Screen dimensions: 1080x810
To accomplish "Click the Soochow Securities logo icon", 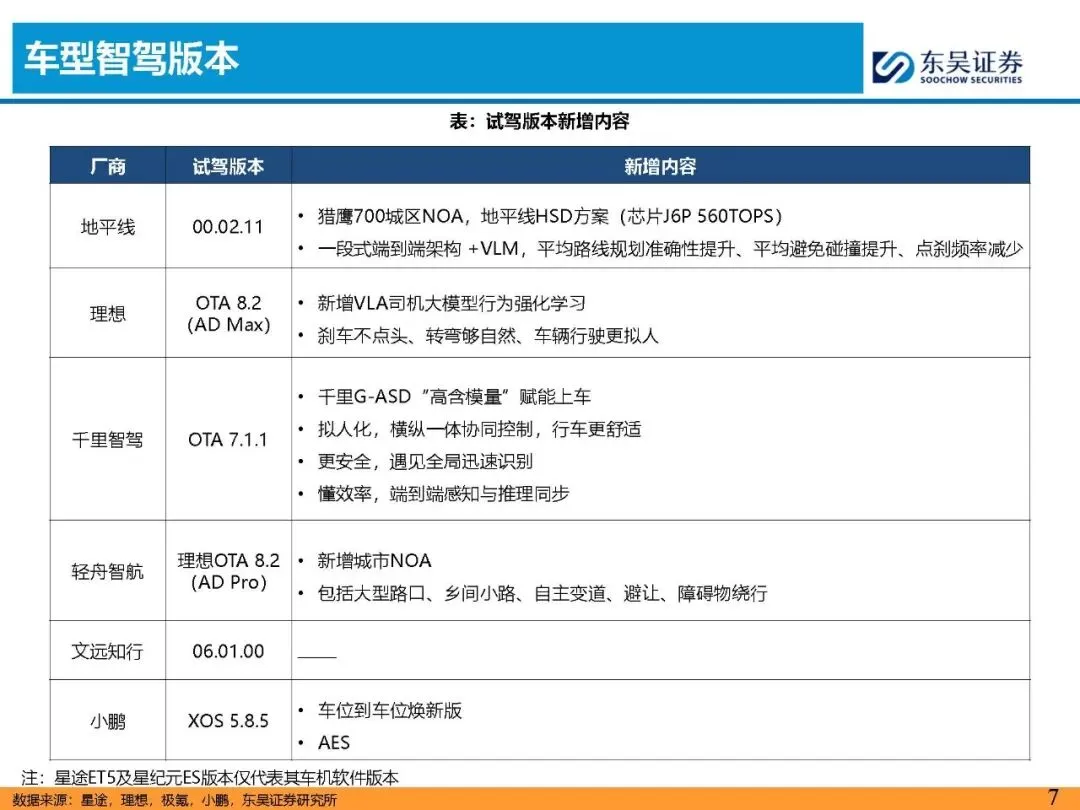I will pos(893,66).
